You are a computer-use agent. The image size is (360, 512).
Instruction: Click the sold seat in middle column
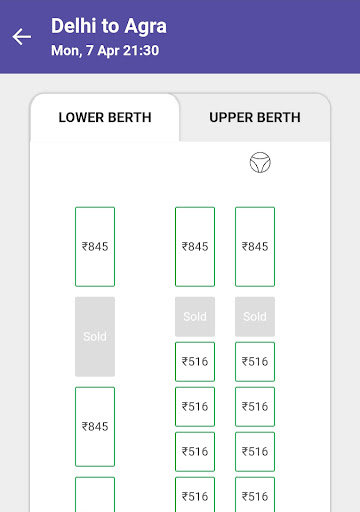tap(195, 317)
